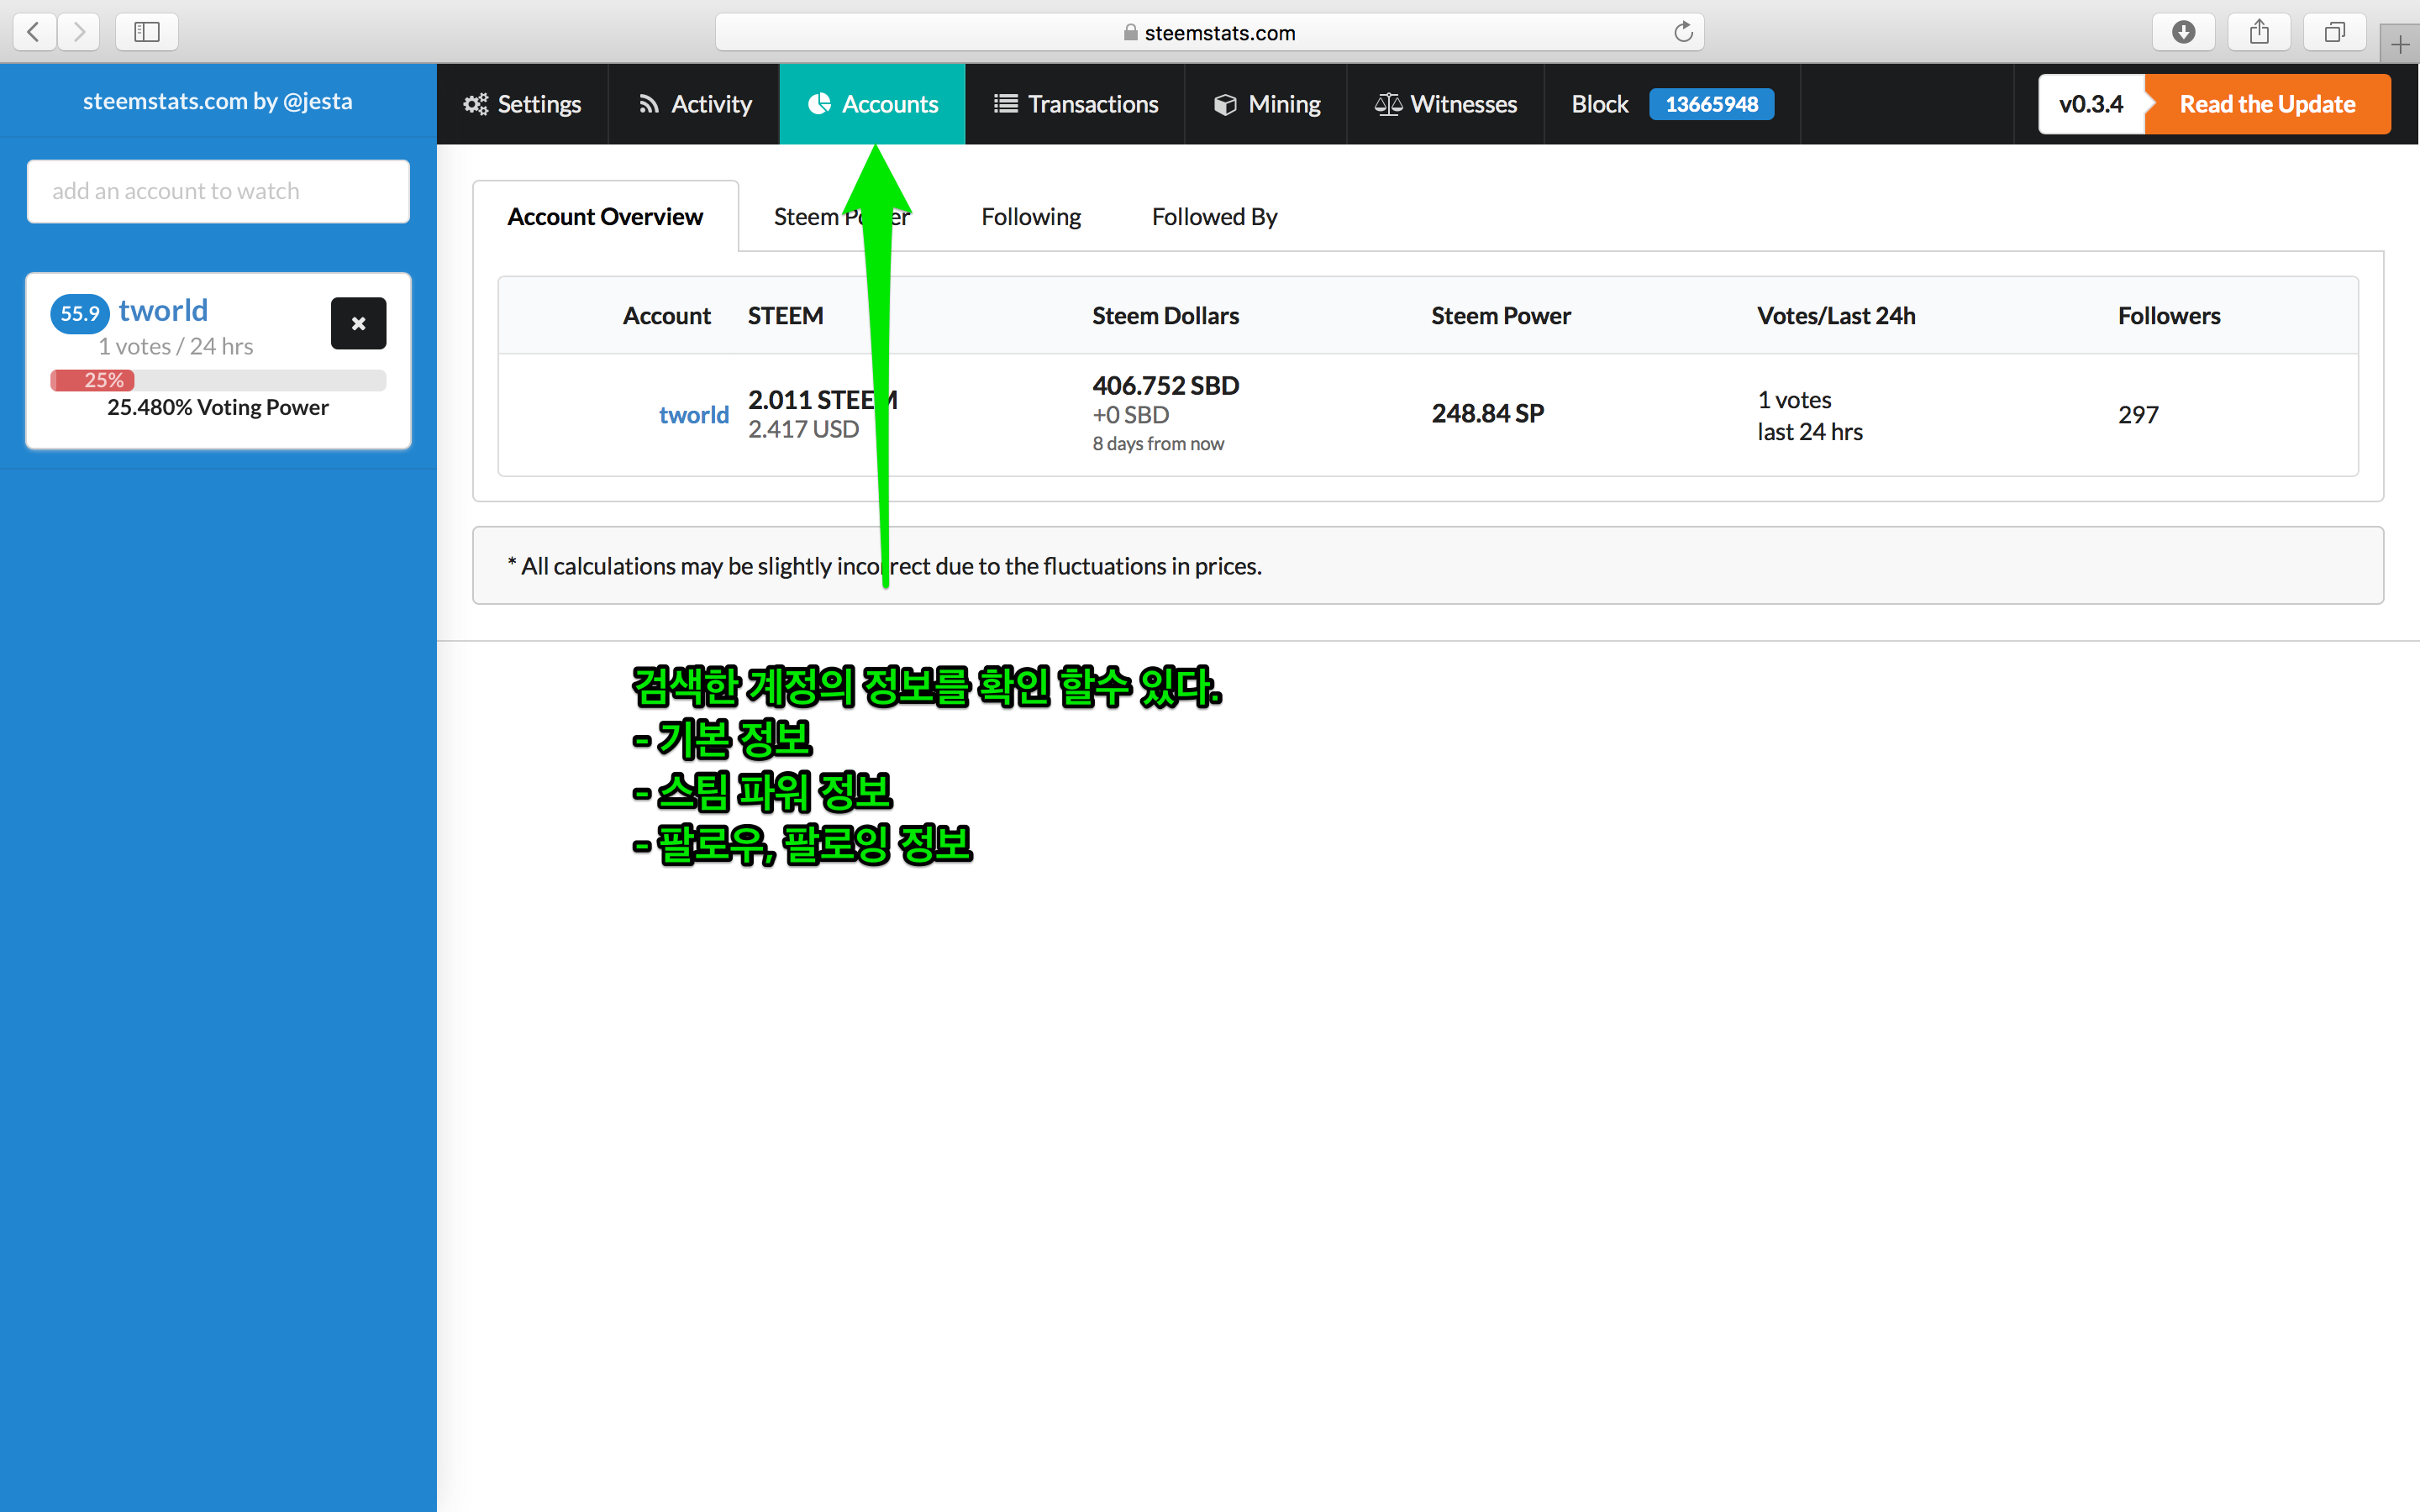Select the Account Overview tab
The height and width of the screenshot is (1512, 2420).
(605, 217)
